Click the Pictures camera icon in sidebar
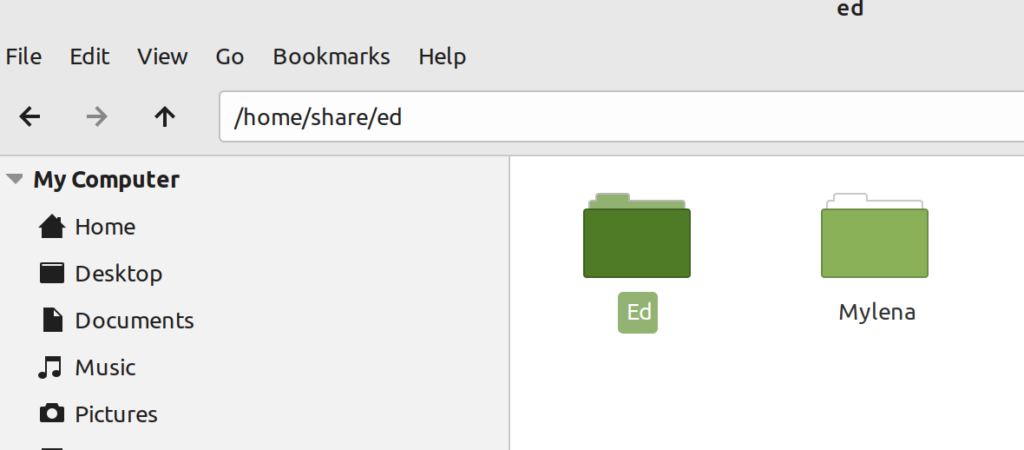This screenshot has width=1024, height=450. tap(52, 414)
